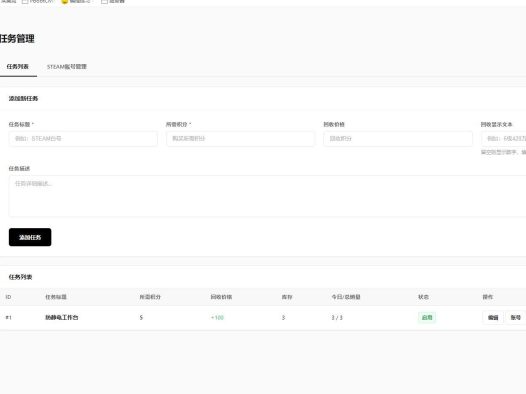Click the 所需积分 column header
Viewport: 526px width, 394px height.
click(150, 297)
